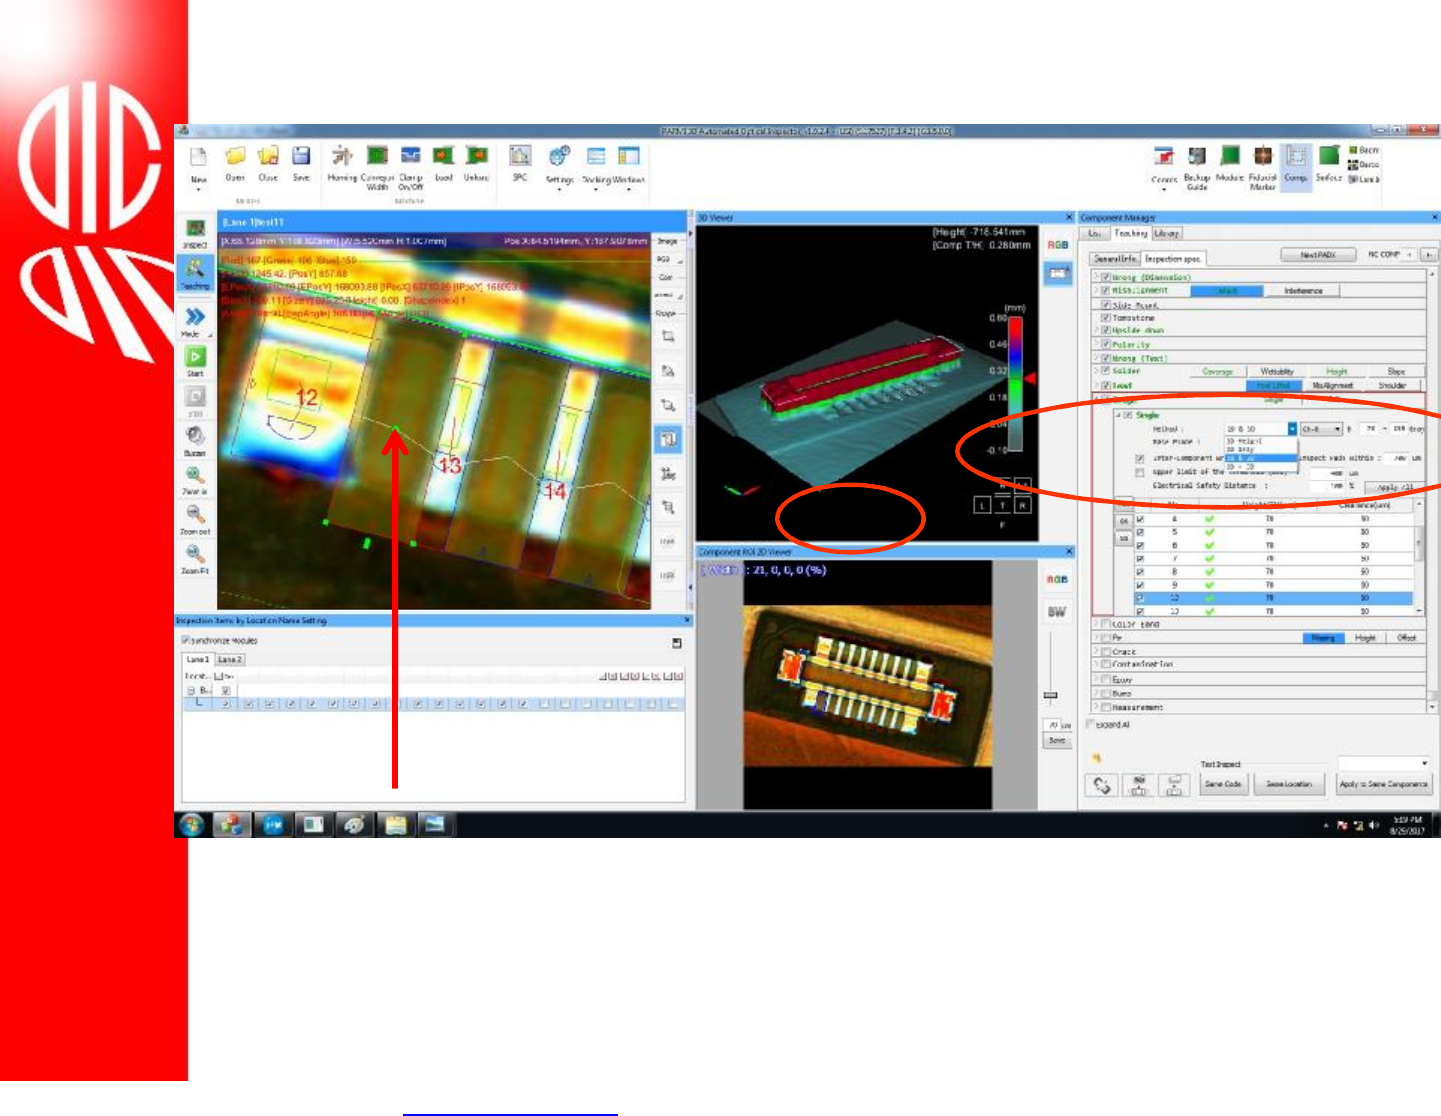Zoom in on the board image

195,479
